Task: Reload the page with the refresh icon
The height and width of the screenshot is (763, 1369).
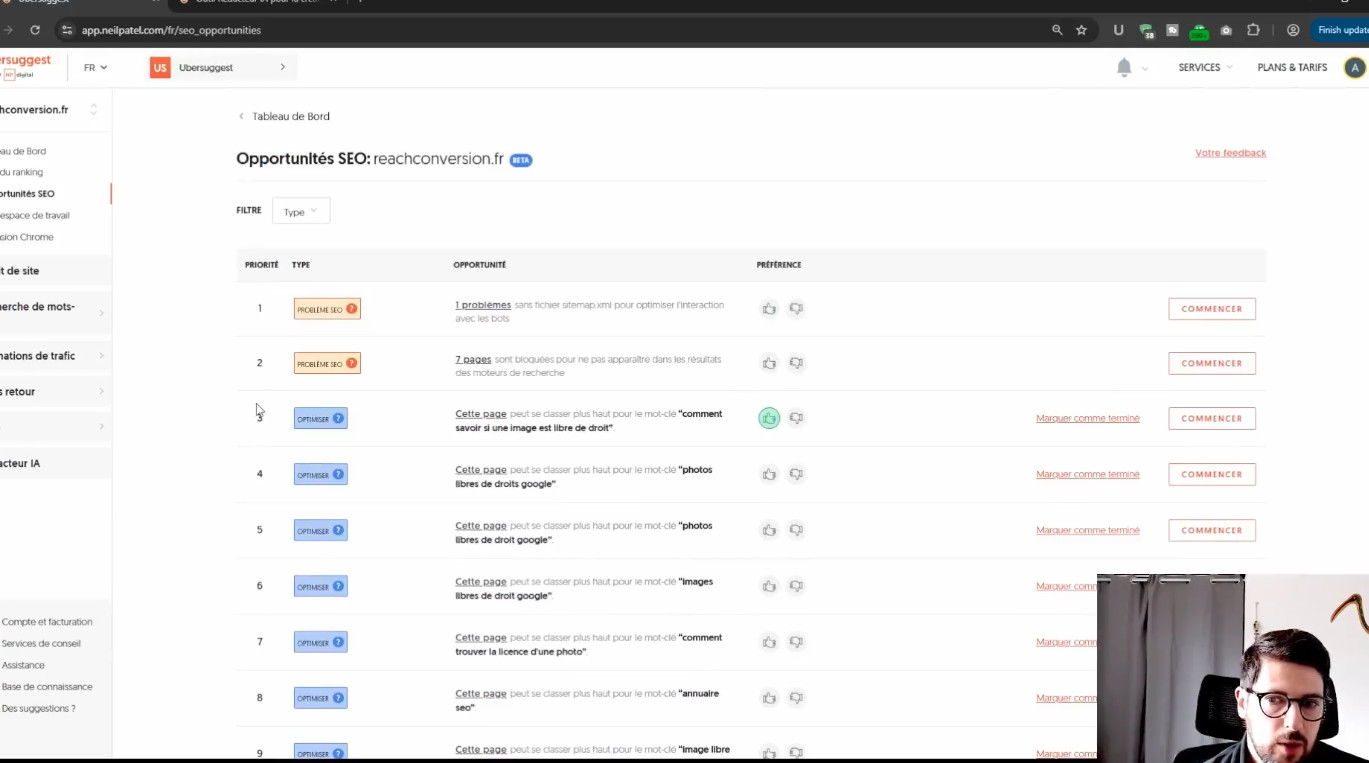Action: pos(35,30)
